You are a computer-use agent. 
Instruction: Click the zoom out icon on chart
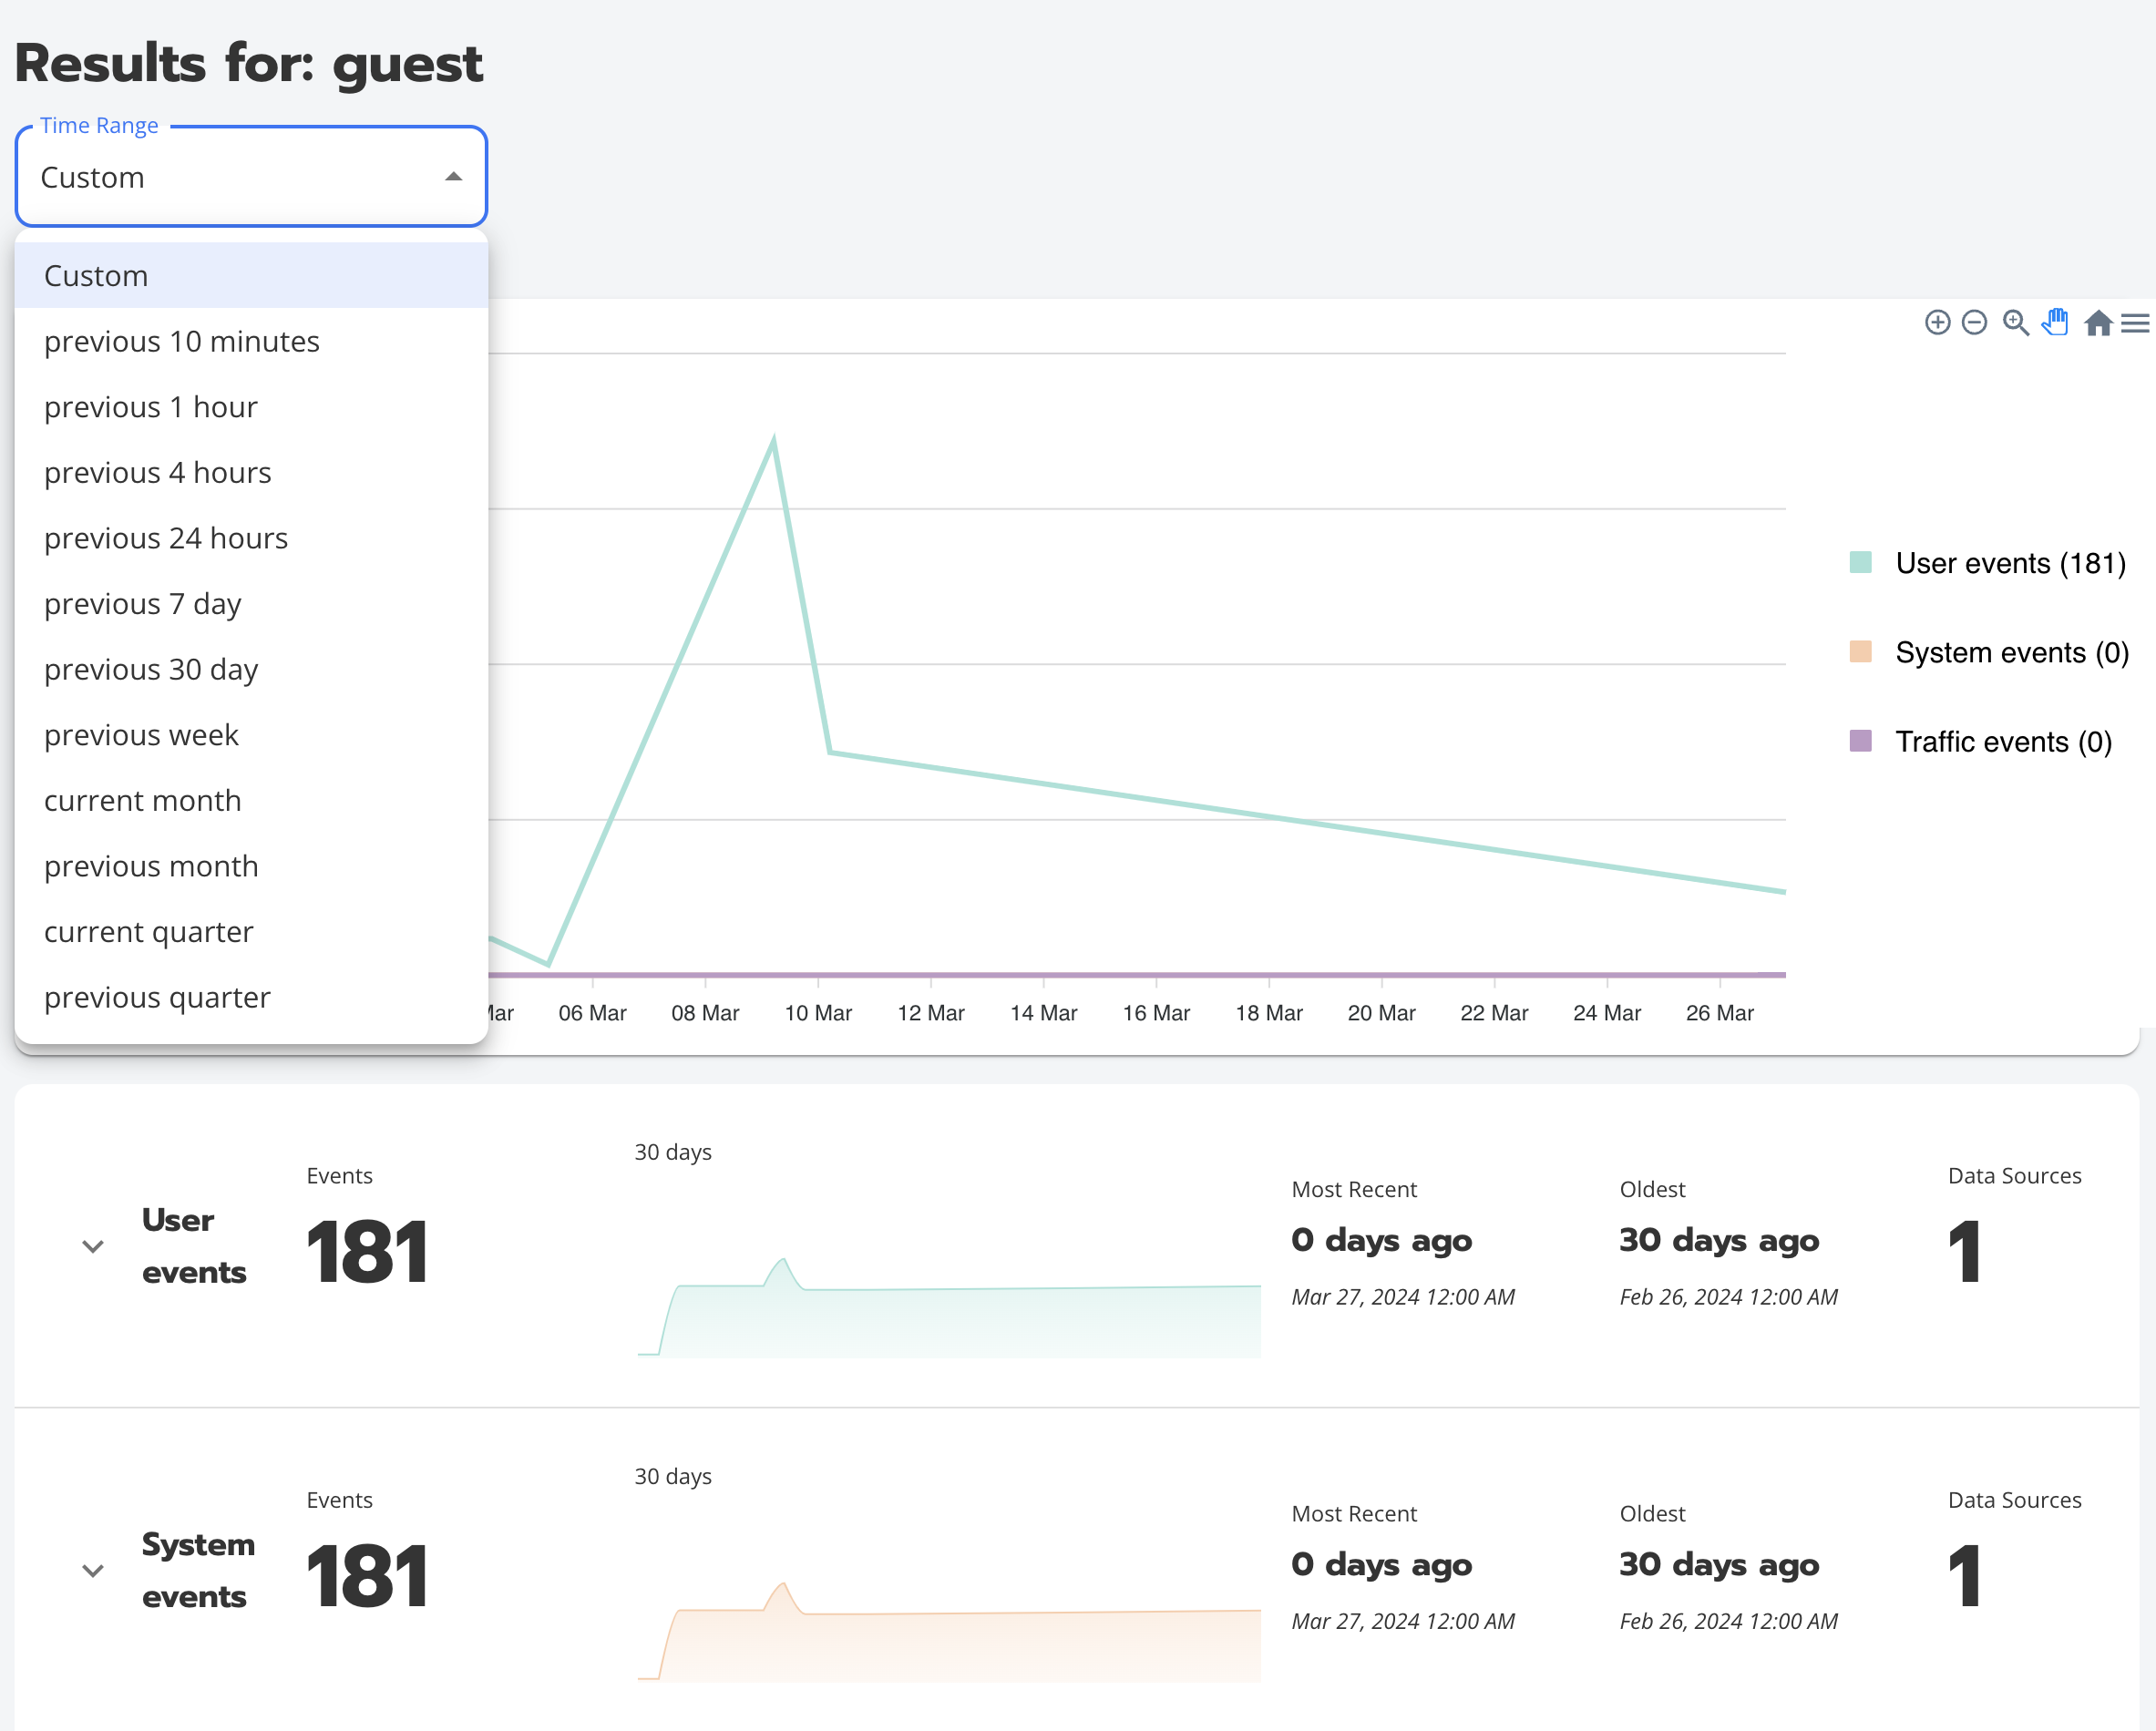point(1976,323)
